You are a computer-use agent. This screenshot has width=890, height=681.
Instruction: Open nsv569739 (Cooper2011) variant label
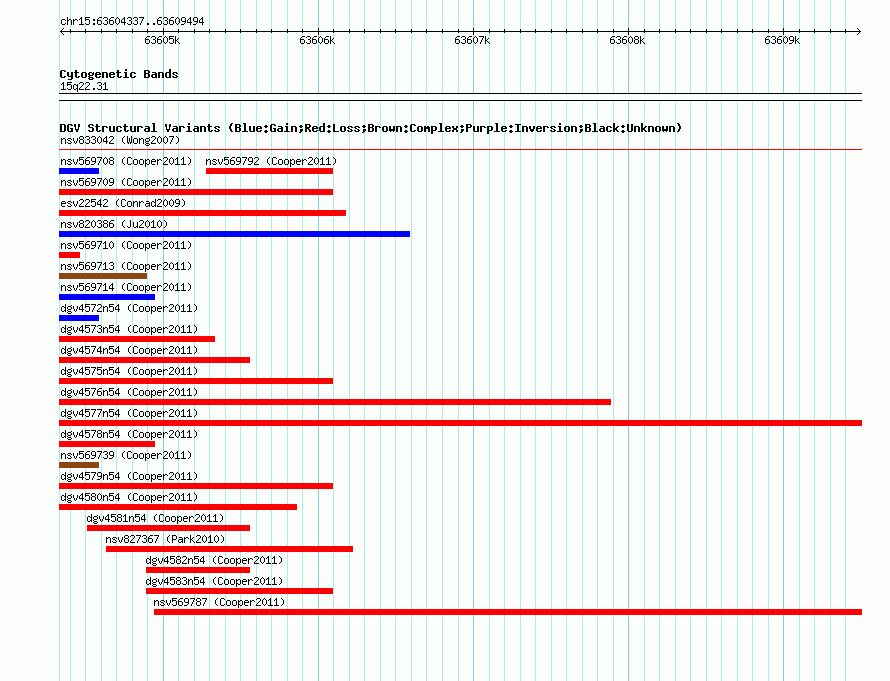pyautogui.click(x=126, y=455)
